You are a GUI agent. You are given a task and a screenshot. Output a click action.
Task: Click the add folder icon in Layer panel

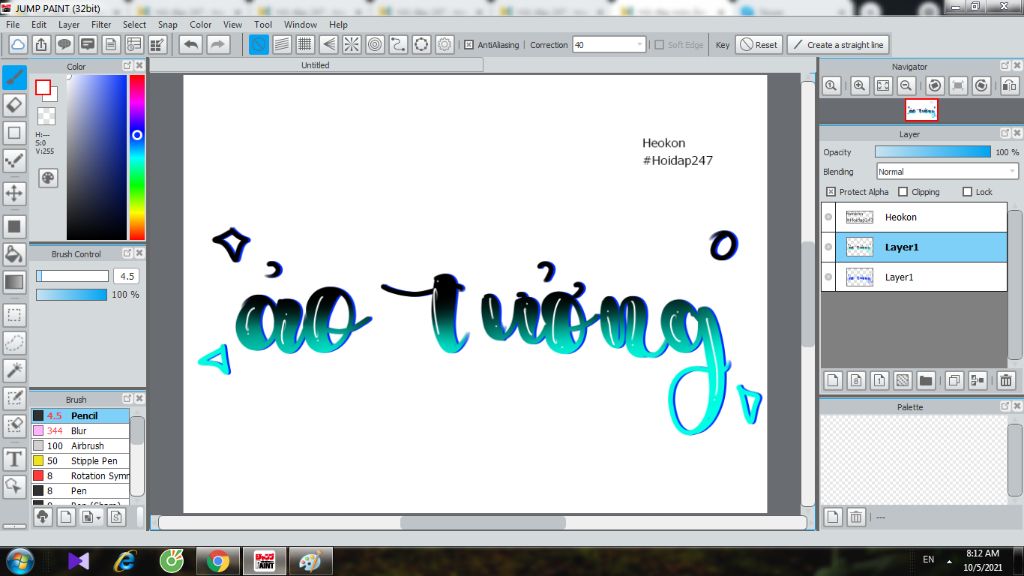tap(925, 380)
